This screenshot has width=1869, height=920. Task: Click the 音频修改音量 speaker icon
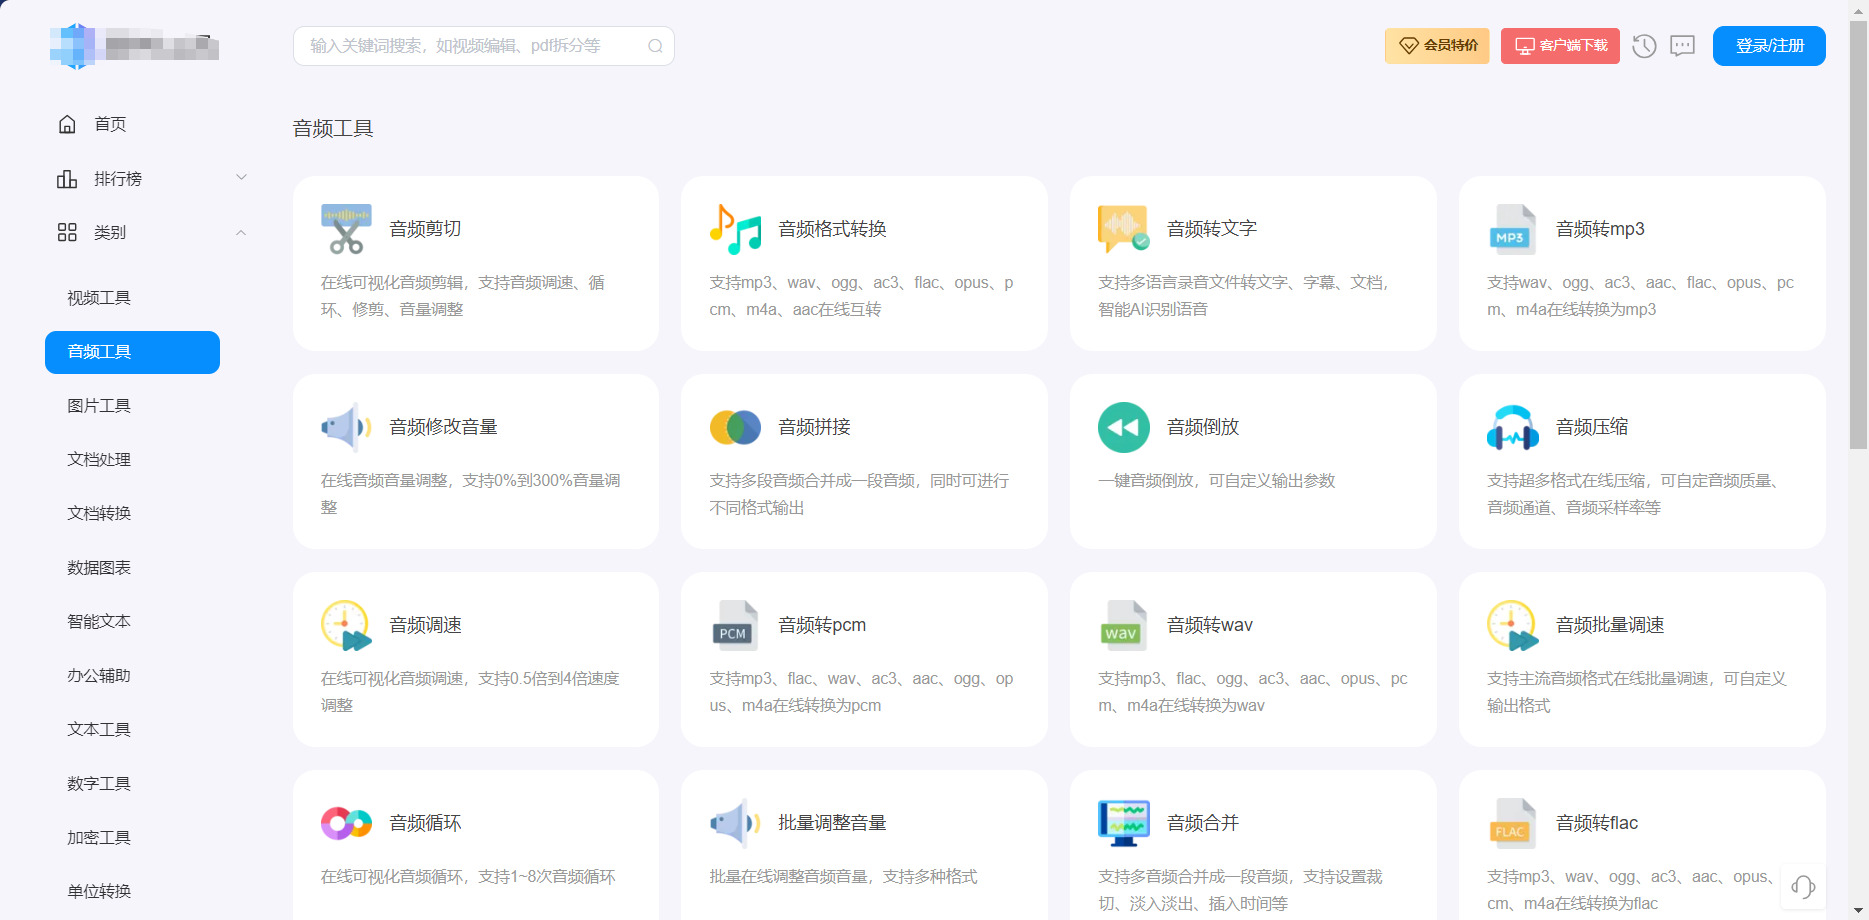coord(346,427)
